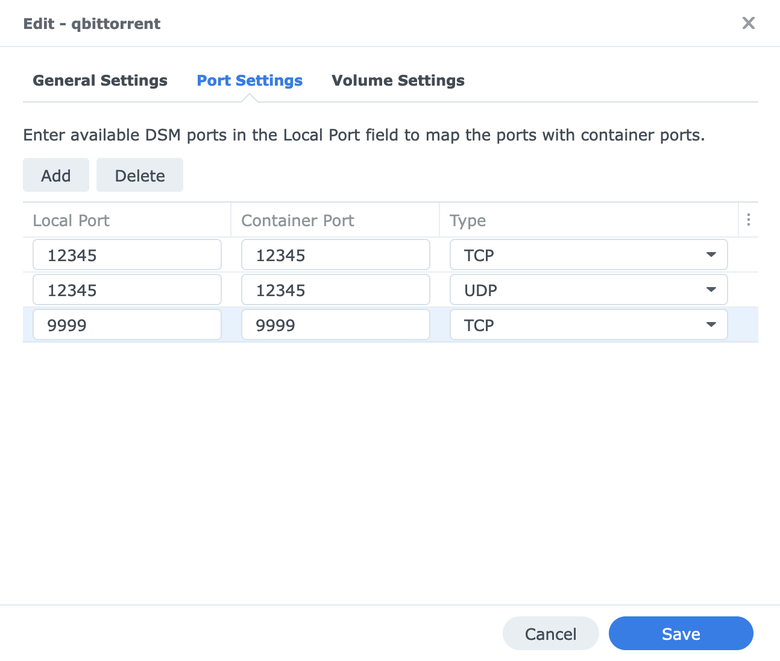The height and width of the screenshot is (661, 780).
Task: Click the Delete button
Action: 140,175
